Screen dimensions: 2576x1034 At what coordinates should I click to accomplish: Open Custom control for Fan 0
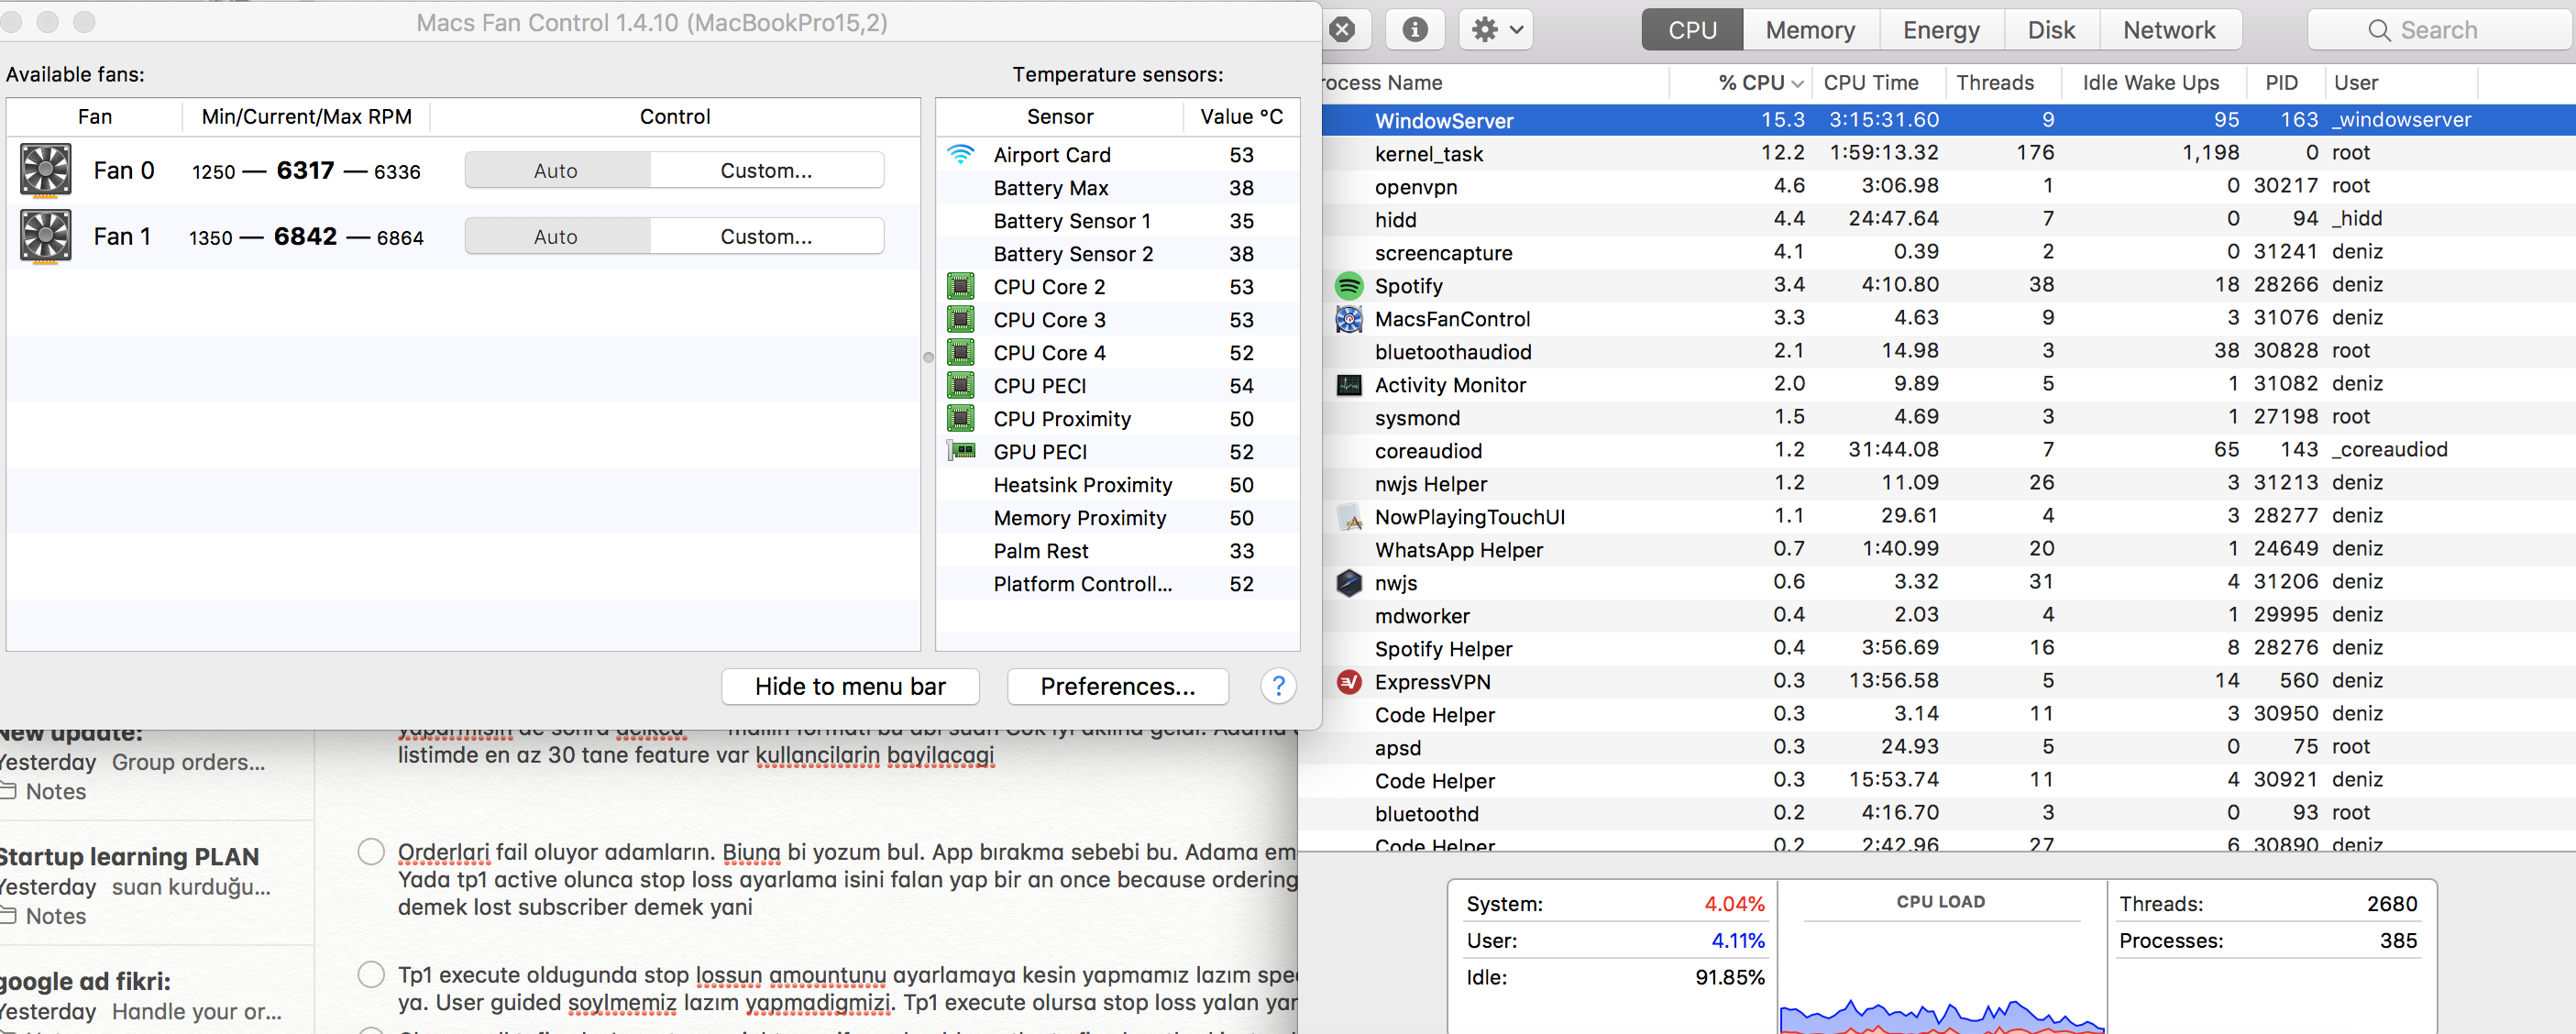[766, 170]
